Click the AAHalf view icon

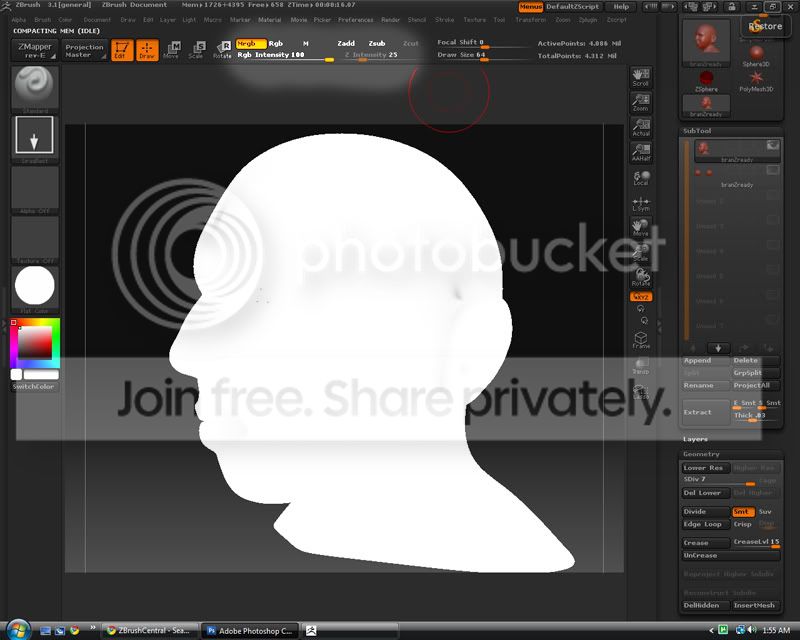641,152
